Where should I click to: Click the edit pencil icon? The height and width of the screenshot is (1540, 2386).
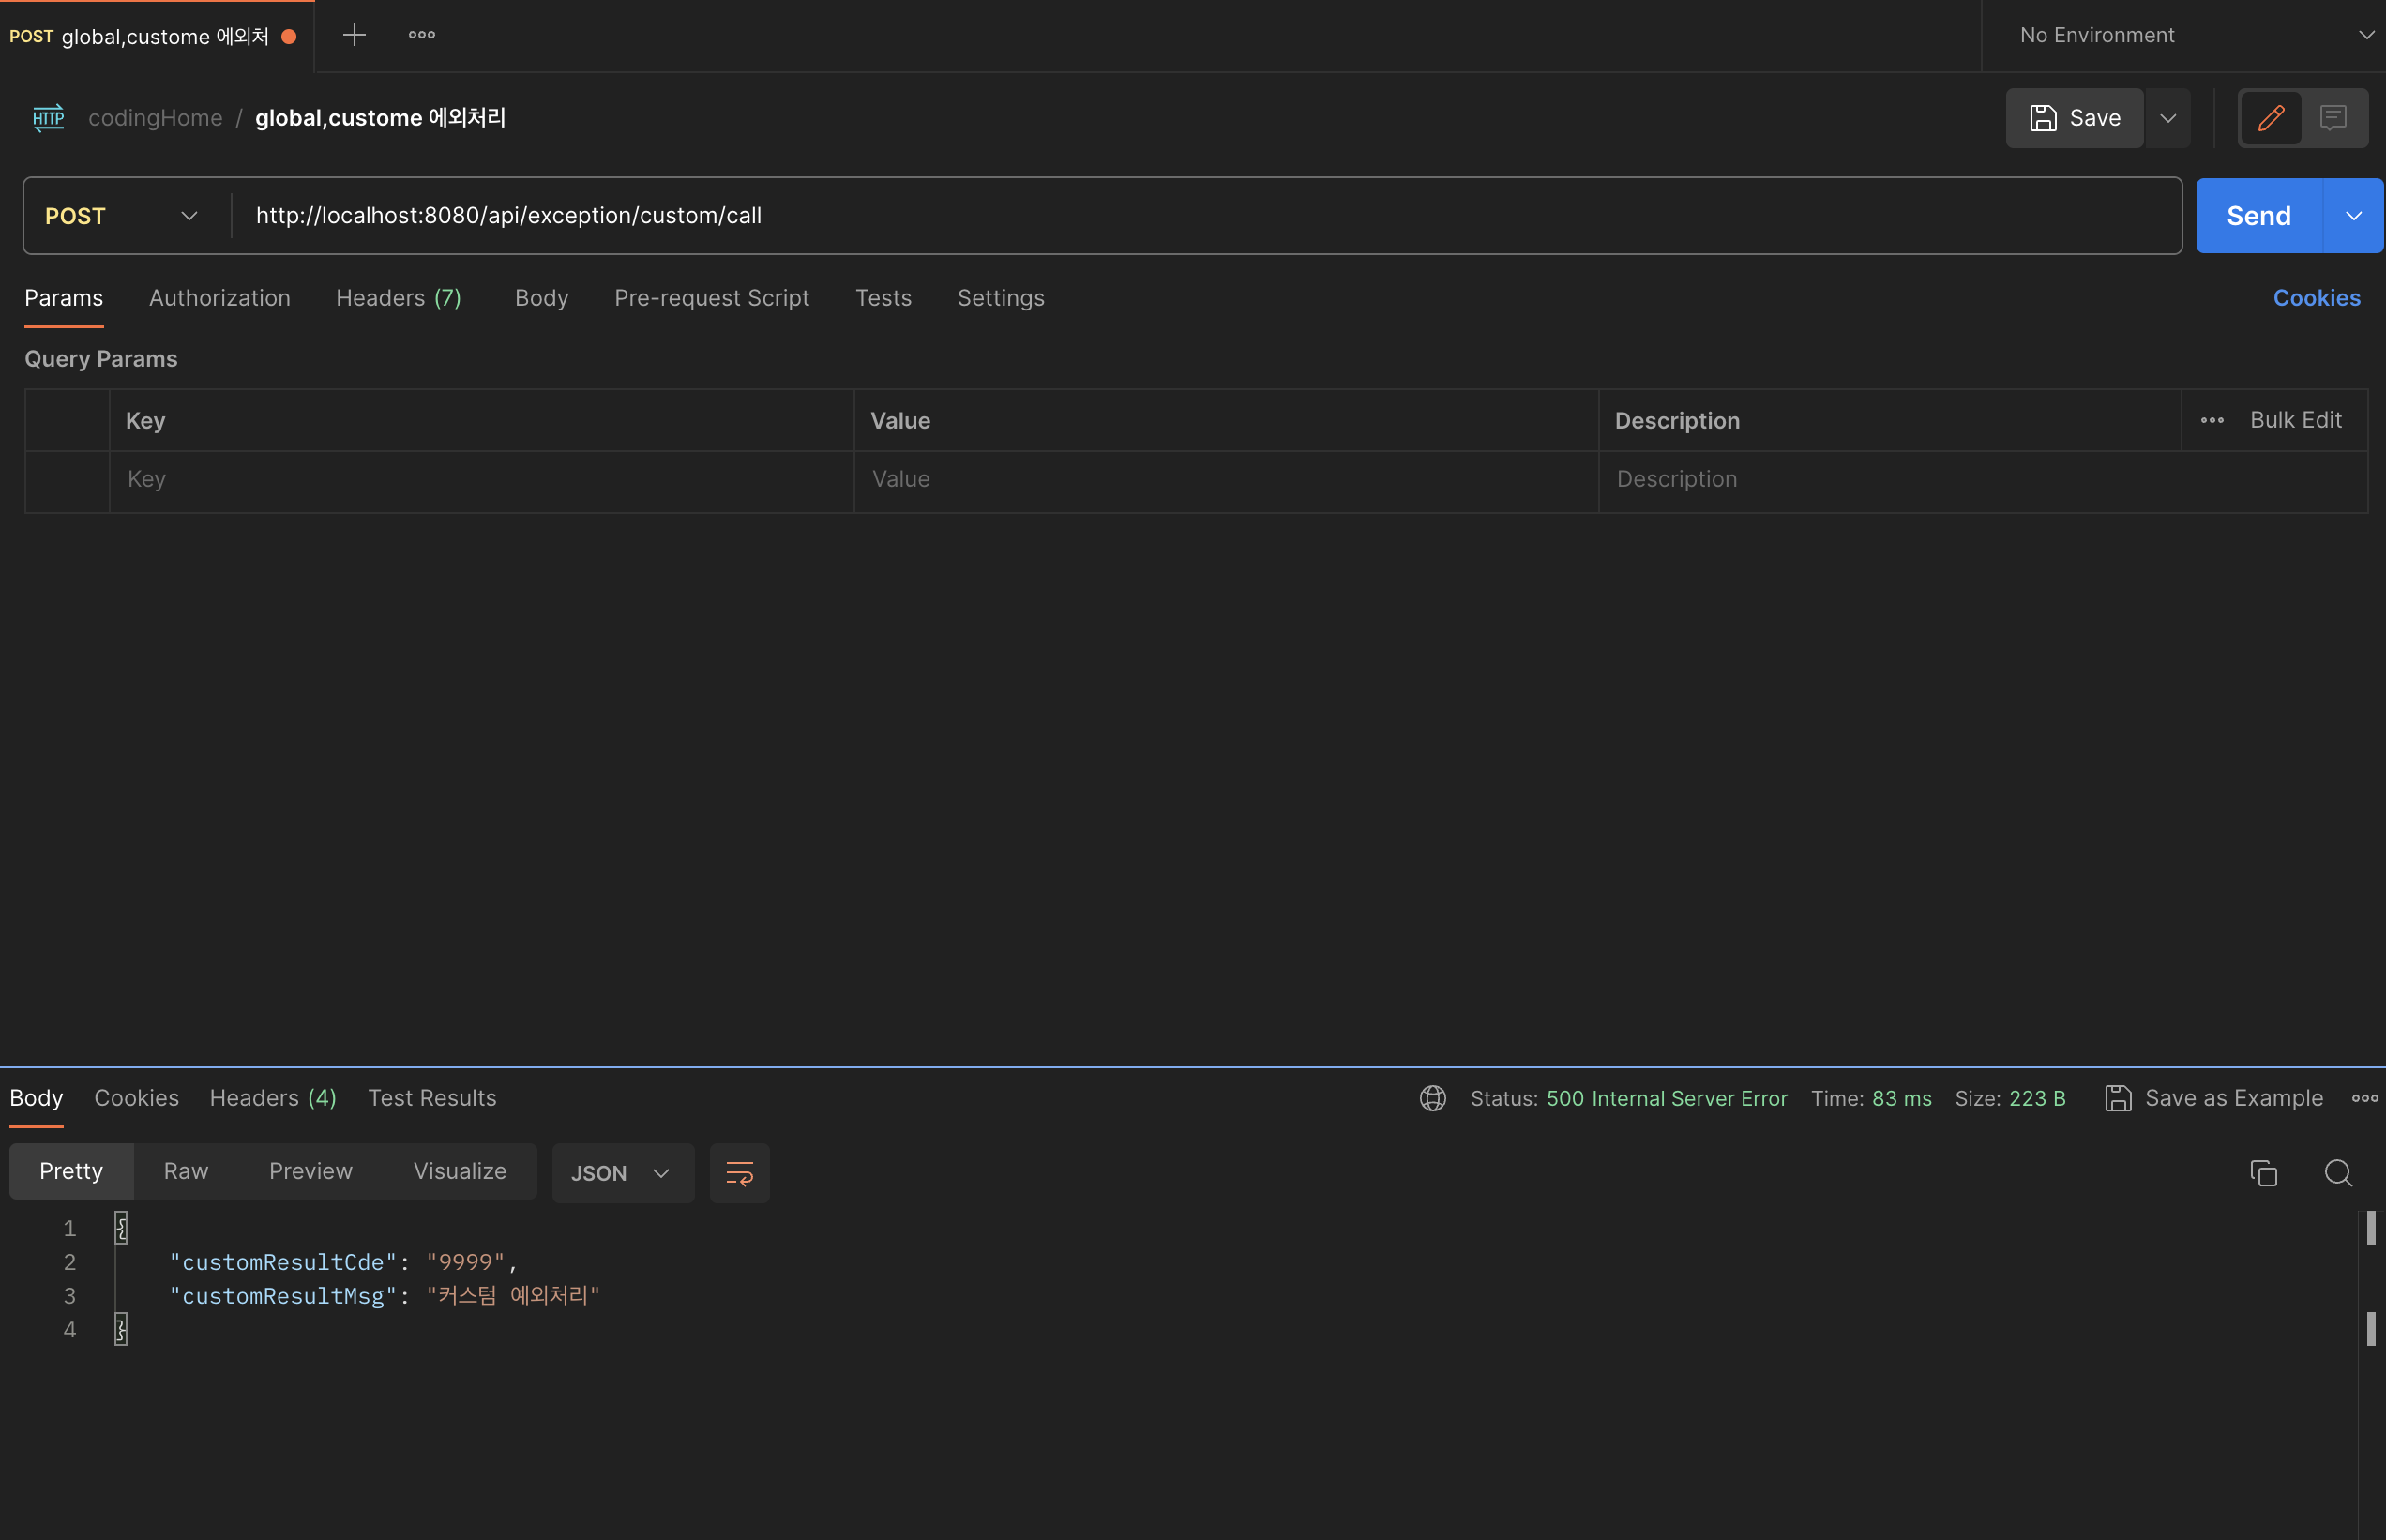tap(2271, 118)
